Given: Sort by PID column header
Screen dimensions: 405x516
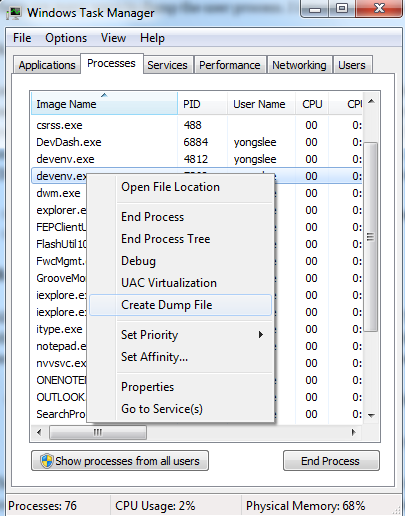Looking at the screenshot, I should [203, 104].
